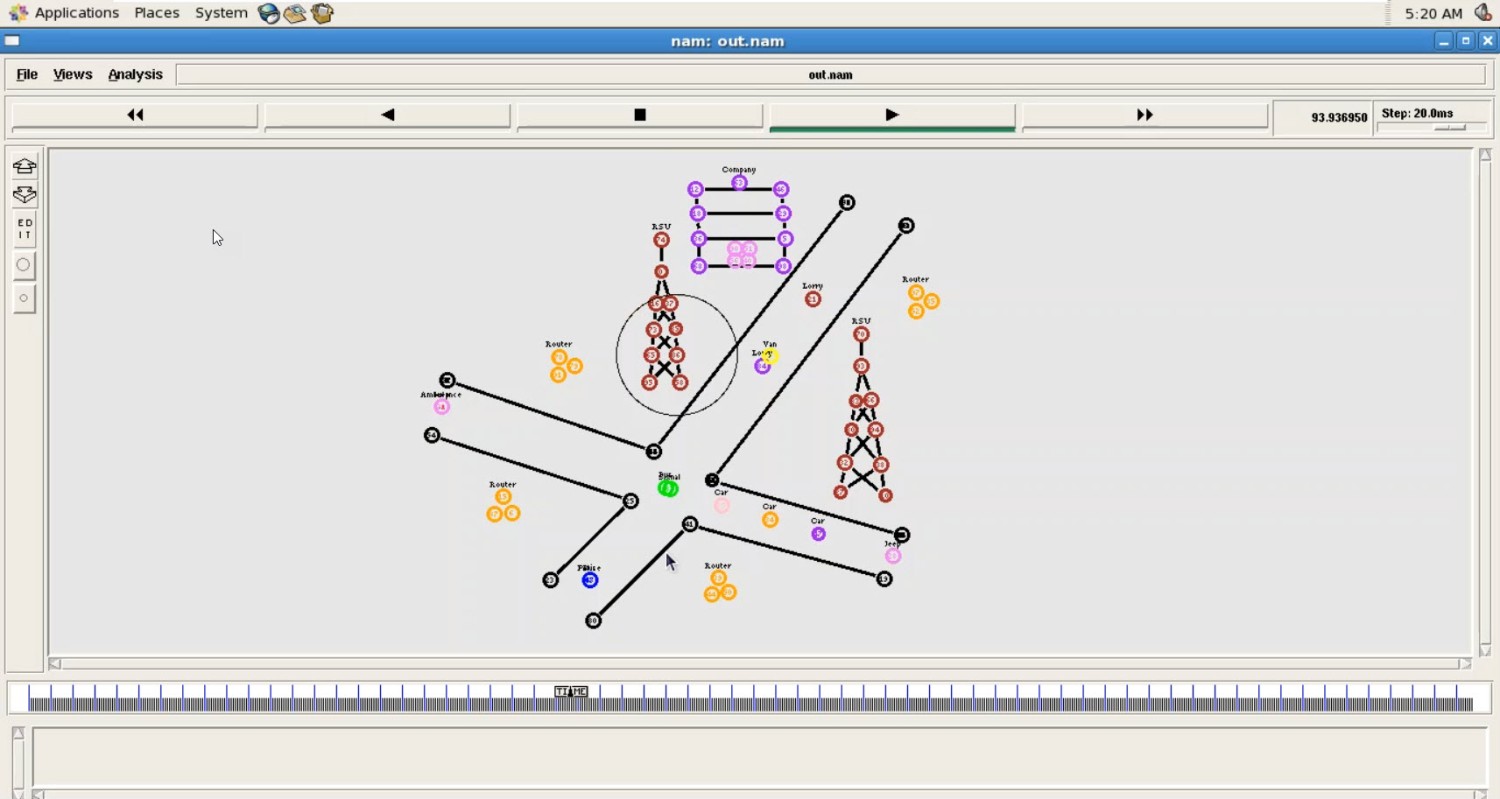Stop the animation playback
The width and height of the screenshot is (1500, 799).
coord(639,114)
